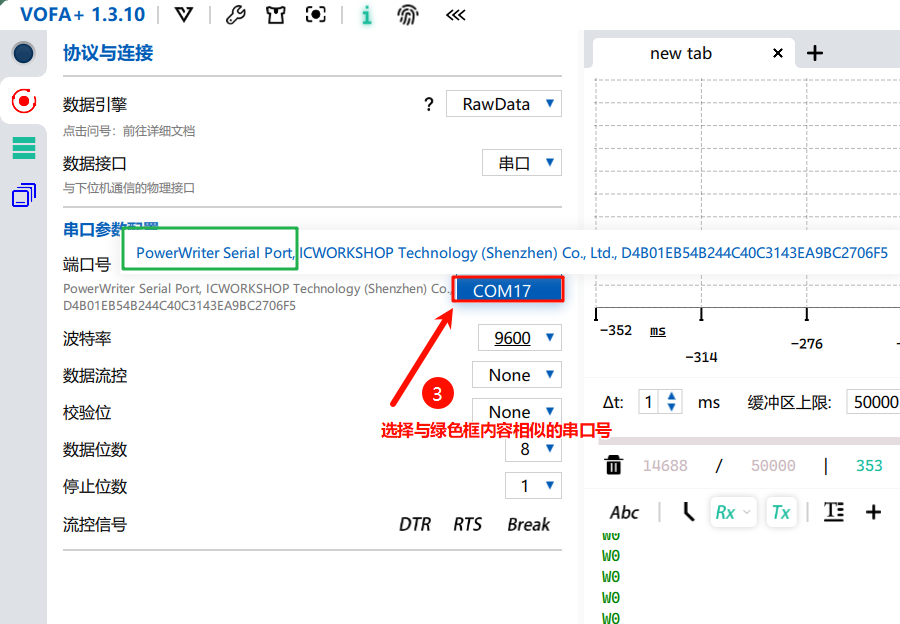Click the -314 axis label
Image resolution: width=900 pixels, height=624 pixels.
[701, 357]
